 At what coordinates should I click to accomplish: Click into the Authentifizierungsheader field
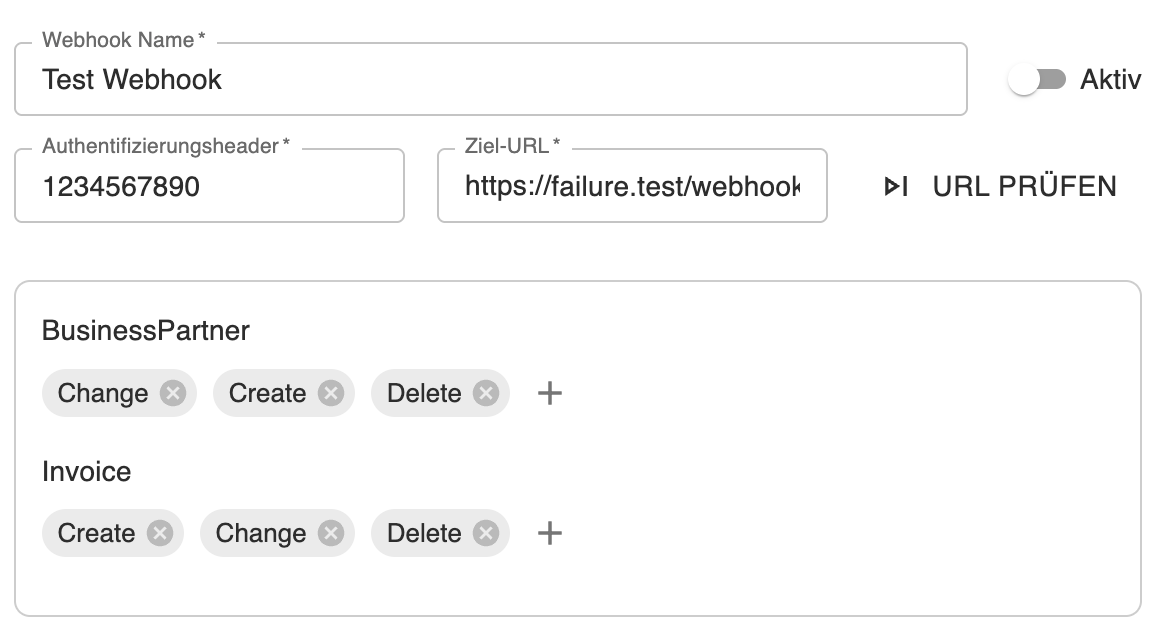pos(209,186)
